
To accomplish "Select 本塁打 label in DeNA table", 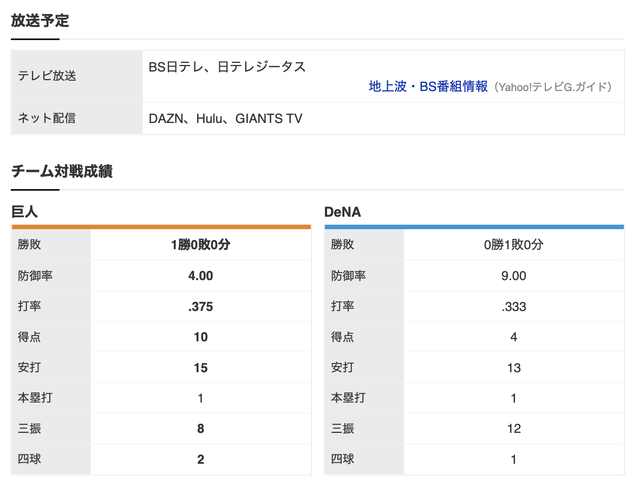I will 348,398.
